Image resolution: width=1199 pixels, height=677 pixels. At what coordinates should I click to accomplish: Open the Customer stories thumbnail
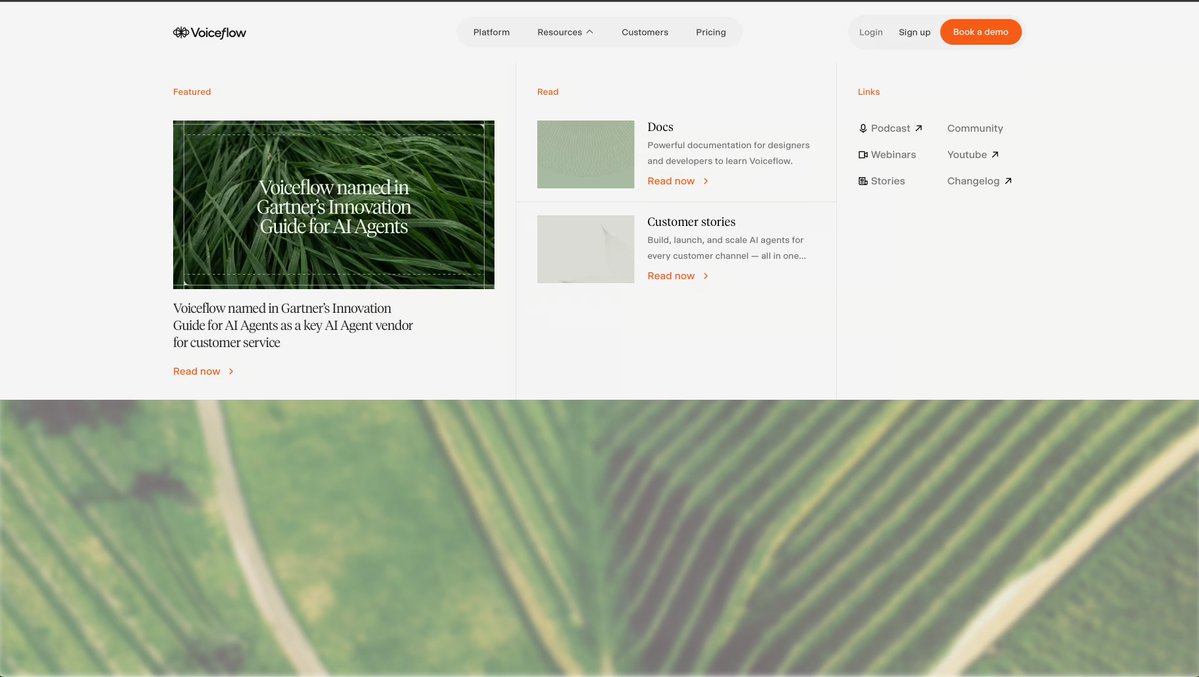[x=586, y=249]
